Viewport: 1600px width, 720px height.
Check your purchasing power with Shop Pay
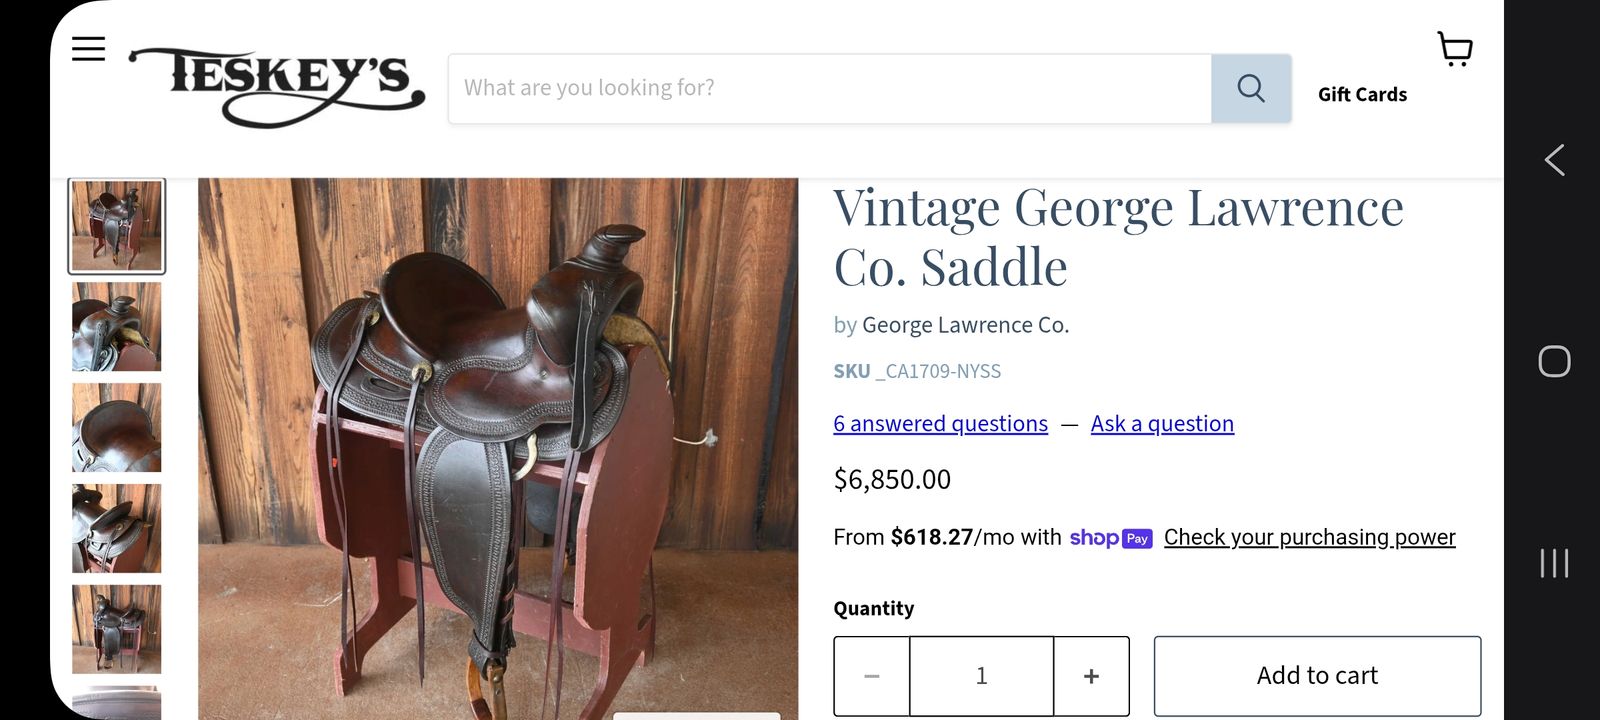coord(1309,538)
